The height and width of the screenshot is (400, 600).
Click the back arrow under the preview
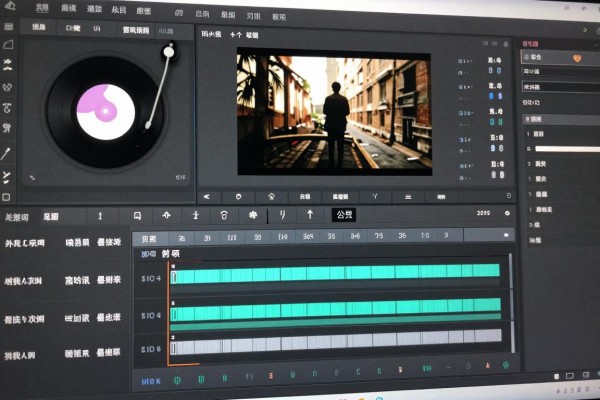[207, 196]
